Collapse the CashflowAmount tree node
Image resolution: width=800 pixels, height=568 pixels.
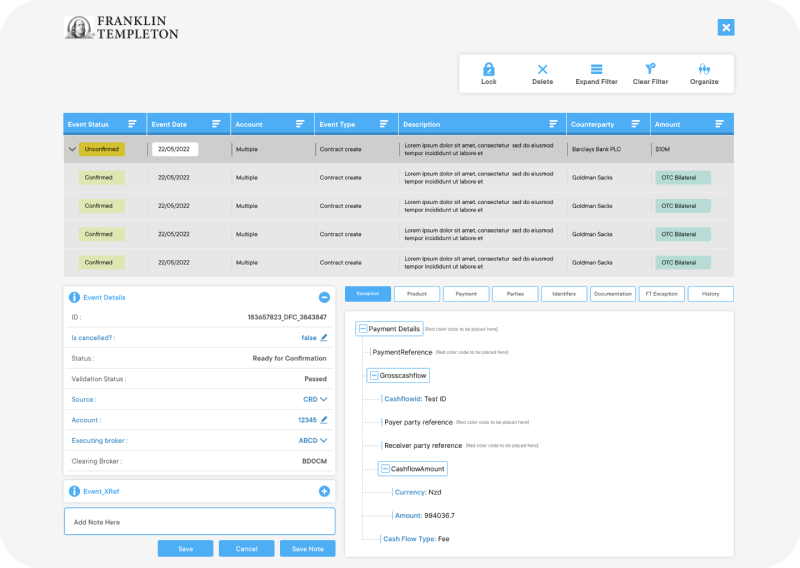[x=385, y=469]
